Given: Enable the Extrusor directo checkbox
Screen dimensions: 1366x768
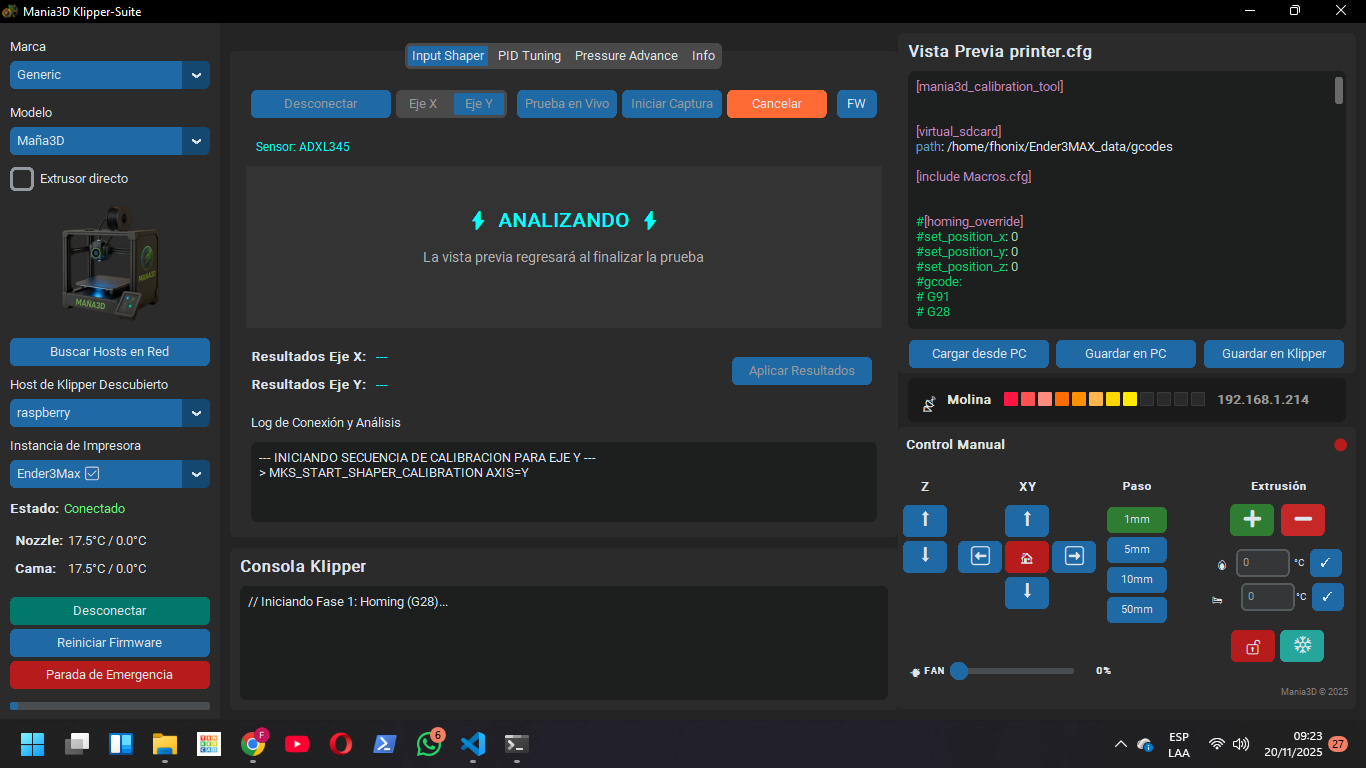Looking at the screenshot, I should click(22, 179).
